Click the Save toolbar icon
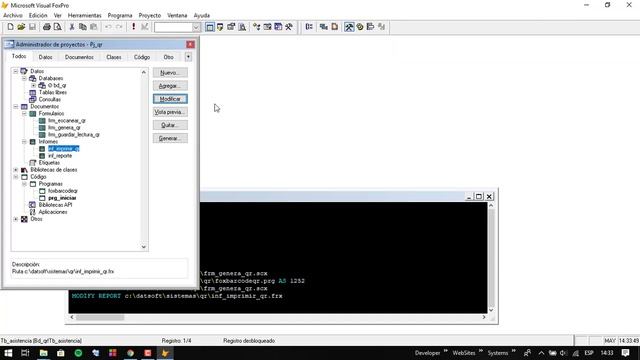 point(32,27)
